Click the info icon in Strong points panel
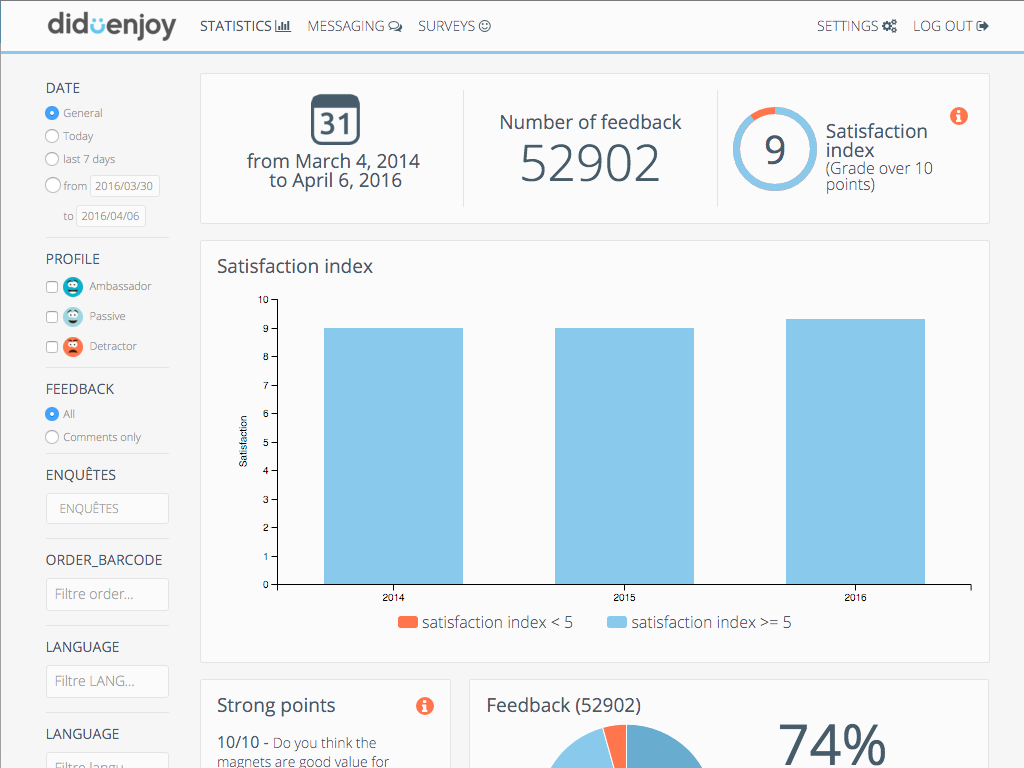The height and width of the screenshot is (768, 1024). click(x=425, y=706)
